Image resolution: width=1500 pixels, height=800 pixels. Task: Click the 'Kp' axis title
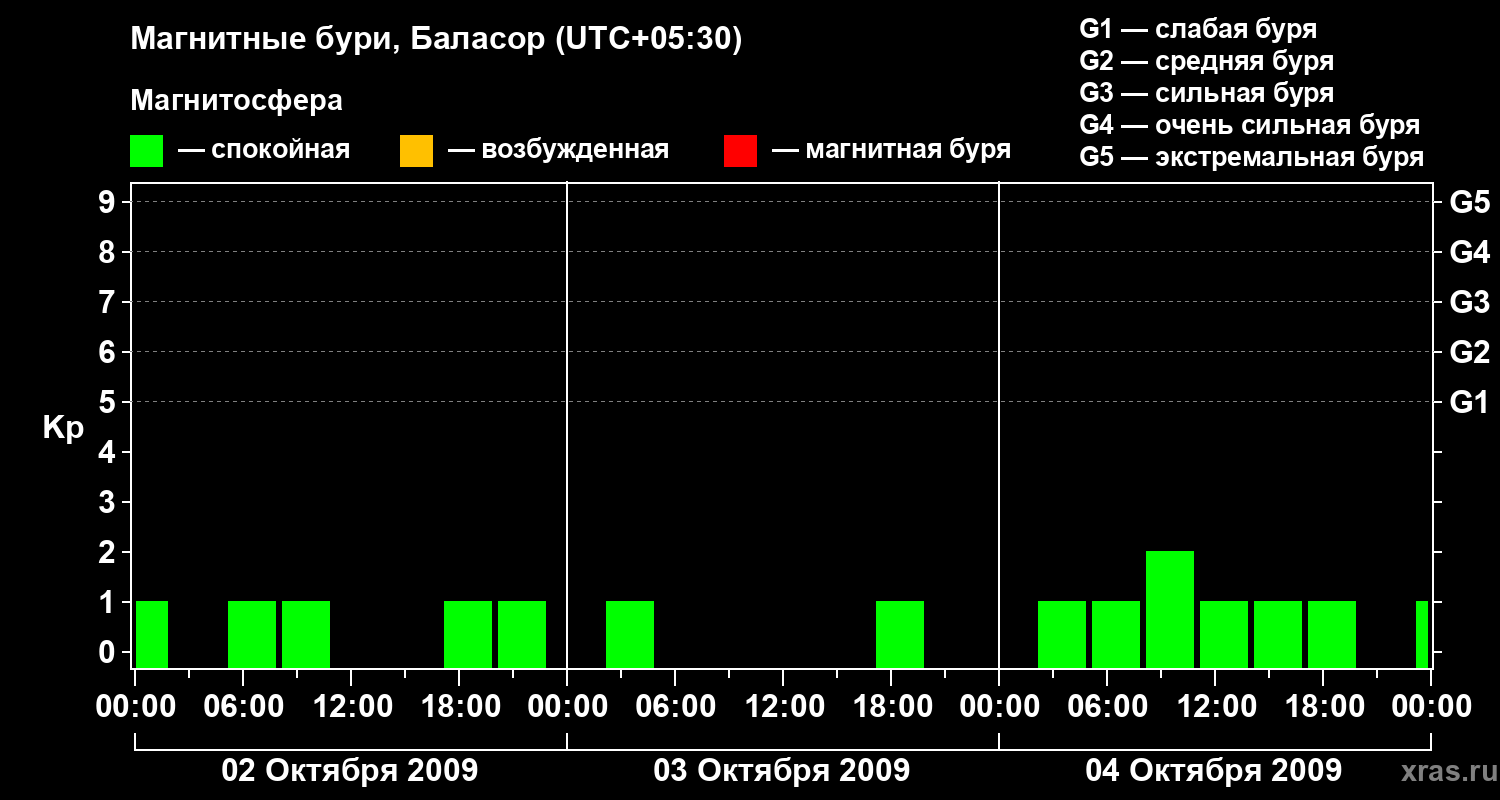tap(63, 429)
